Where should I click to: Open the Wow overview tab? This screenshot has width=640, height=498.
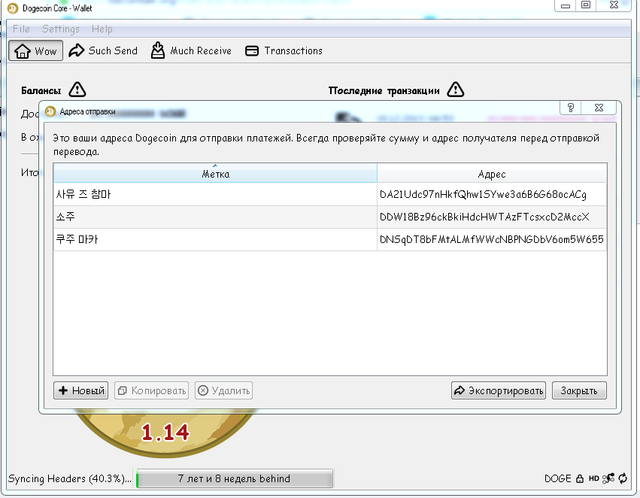tap(36, 51)
